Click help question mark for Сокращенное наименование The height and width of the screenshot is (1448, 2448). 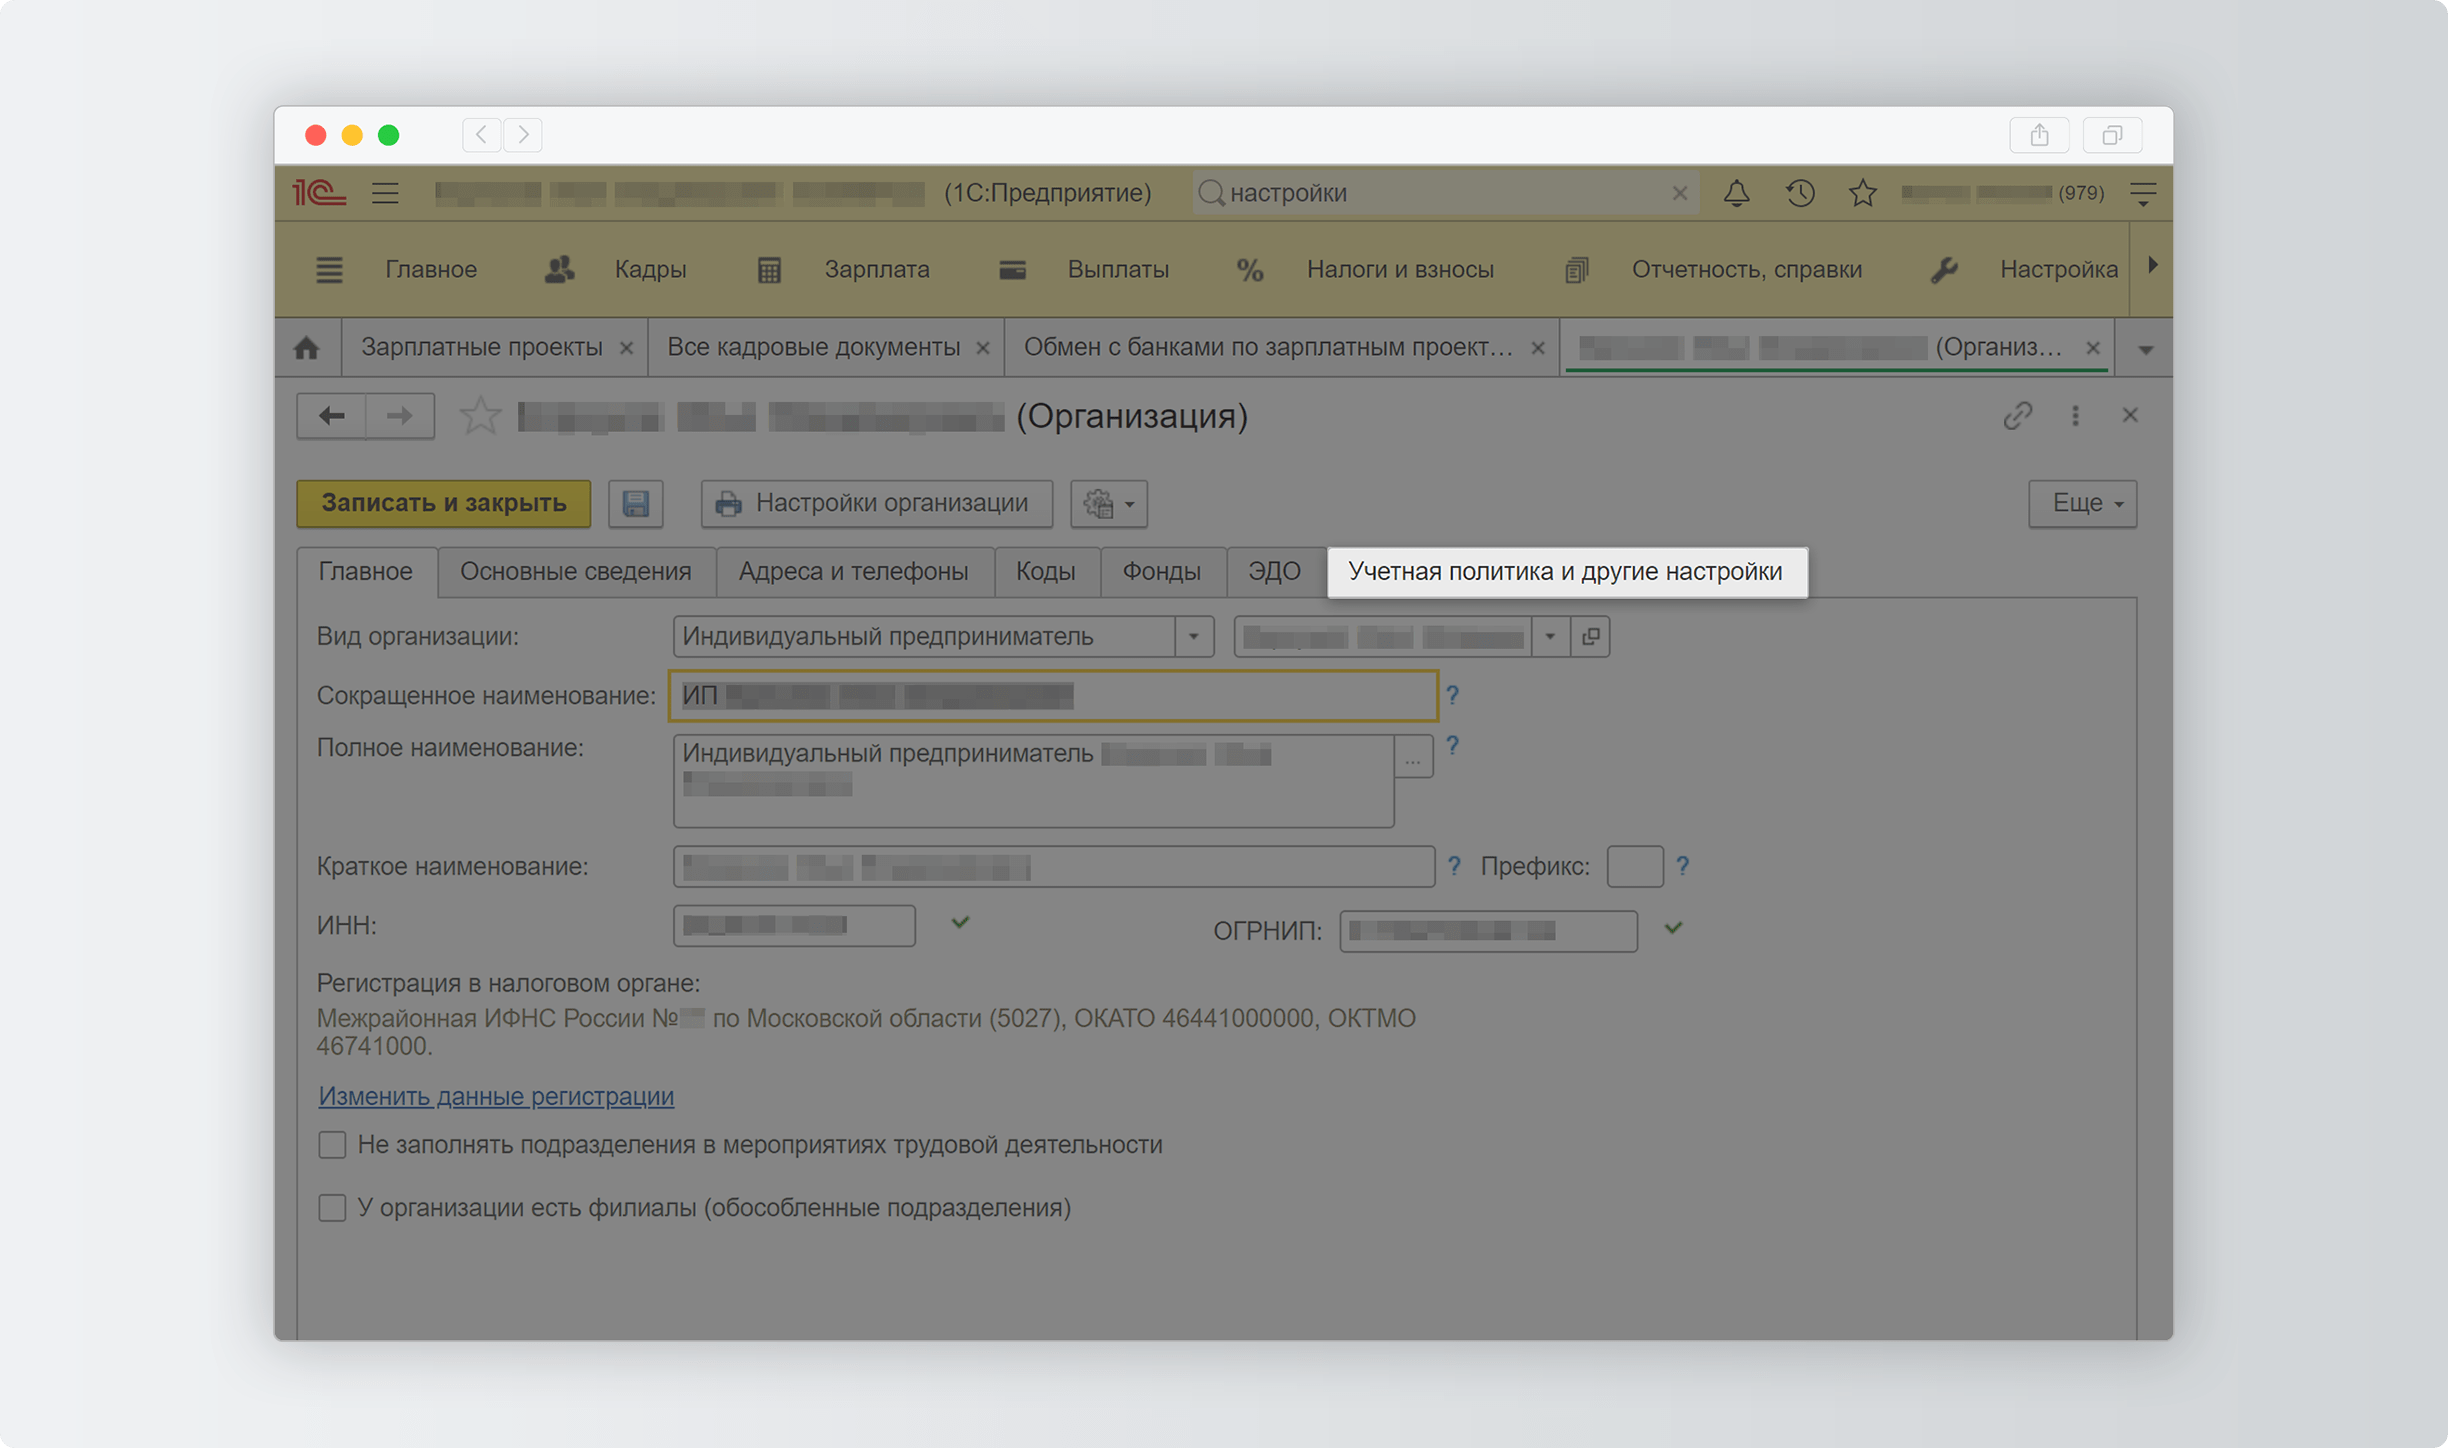[x=1452, y=695]
